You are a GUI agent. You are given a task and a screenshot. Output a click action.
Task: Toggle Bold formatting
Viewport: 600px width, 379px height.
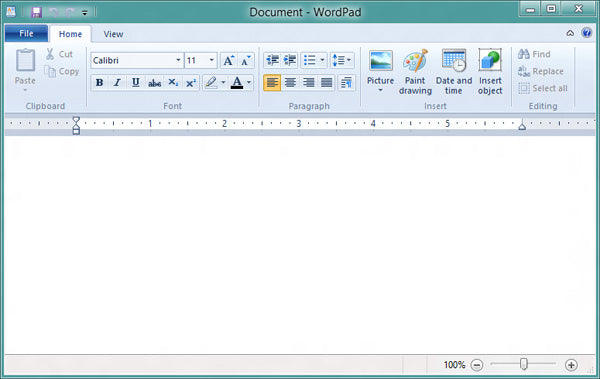pos(99,82)
